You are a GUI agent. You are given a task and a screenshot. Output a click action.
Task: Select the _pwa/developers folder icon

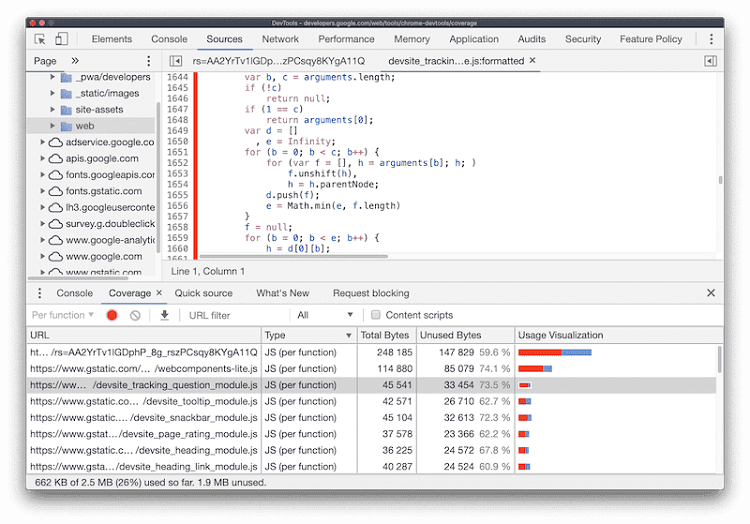click(x=66, y=77)
